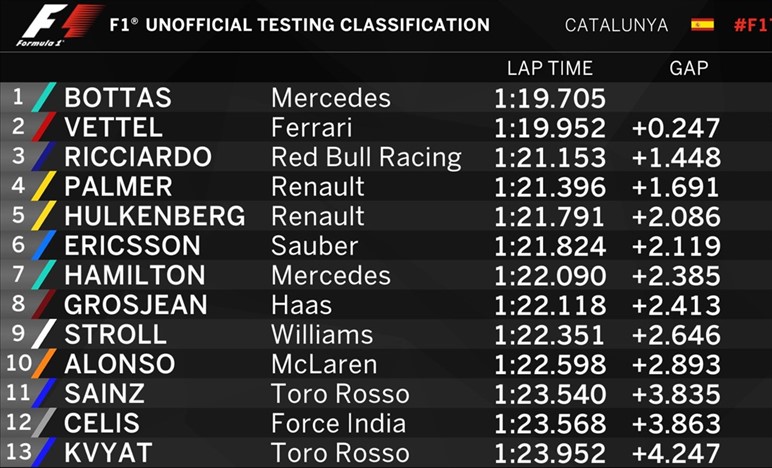Click the white Williams stripe beside Stroll
This screenshot has width=772, height=468.
click(44, 334)
